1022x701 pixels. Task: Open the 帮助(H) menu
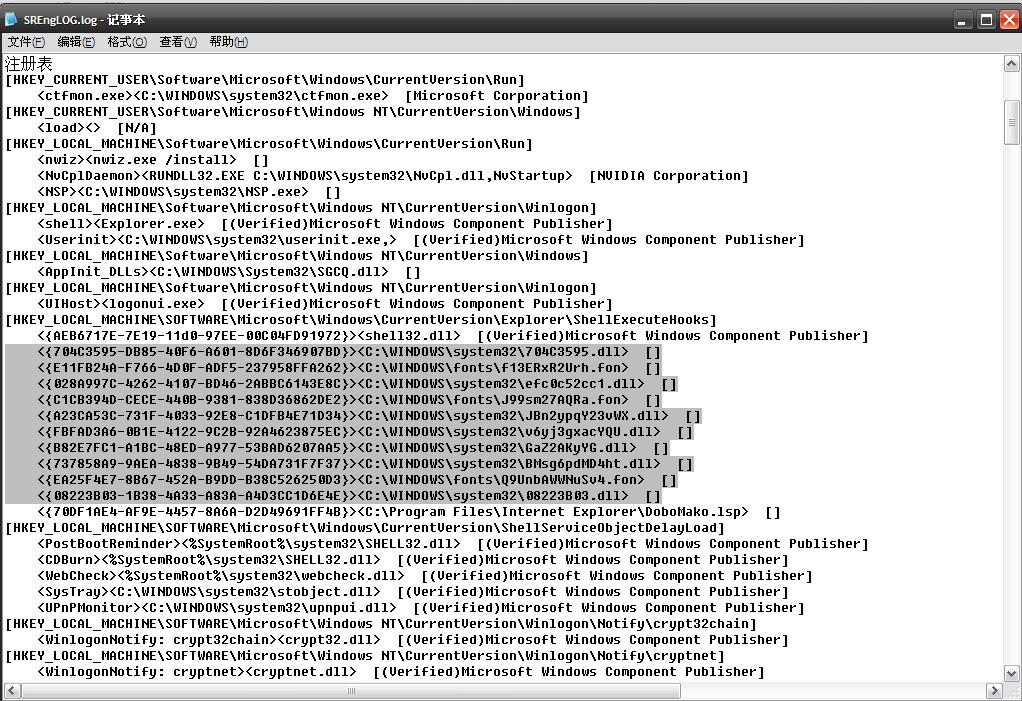[228, 42]
